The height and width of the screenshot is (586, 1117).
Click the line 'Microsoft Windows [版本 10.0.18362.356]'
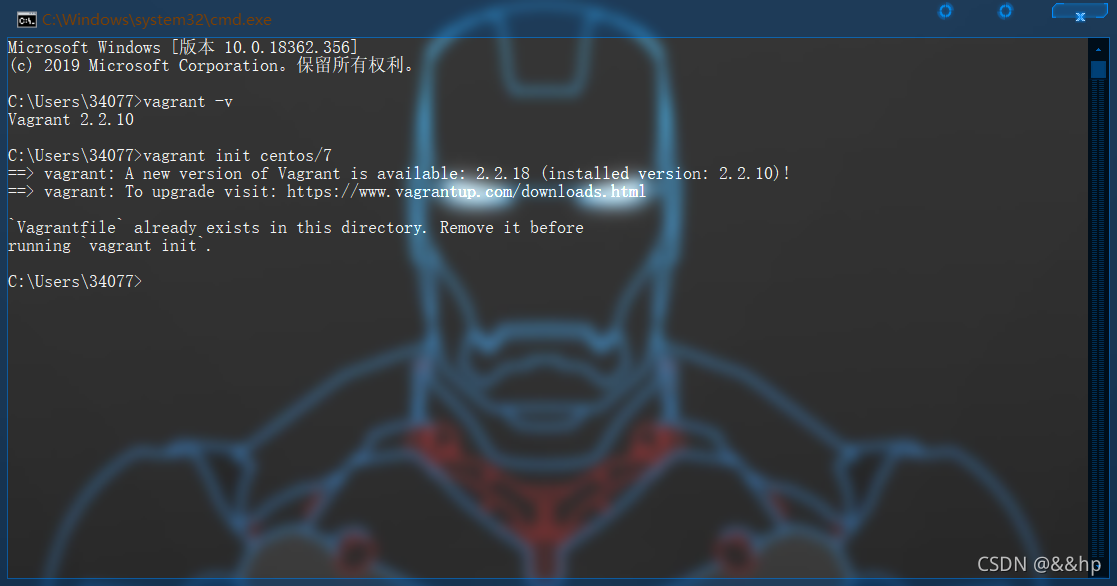183,48
